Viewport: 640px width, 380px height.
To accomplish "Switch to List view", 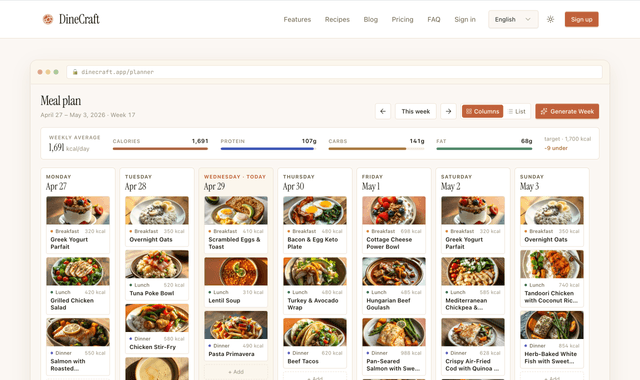I will (517, 111).
